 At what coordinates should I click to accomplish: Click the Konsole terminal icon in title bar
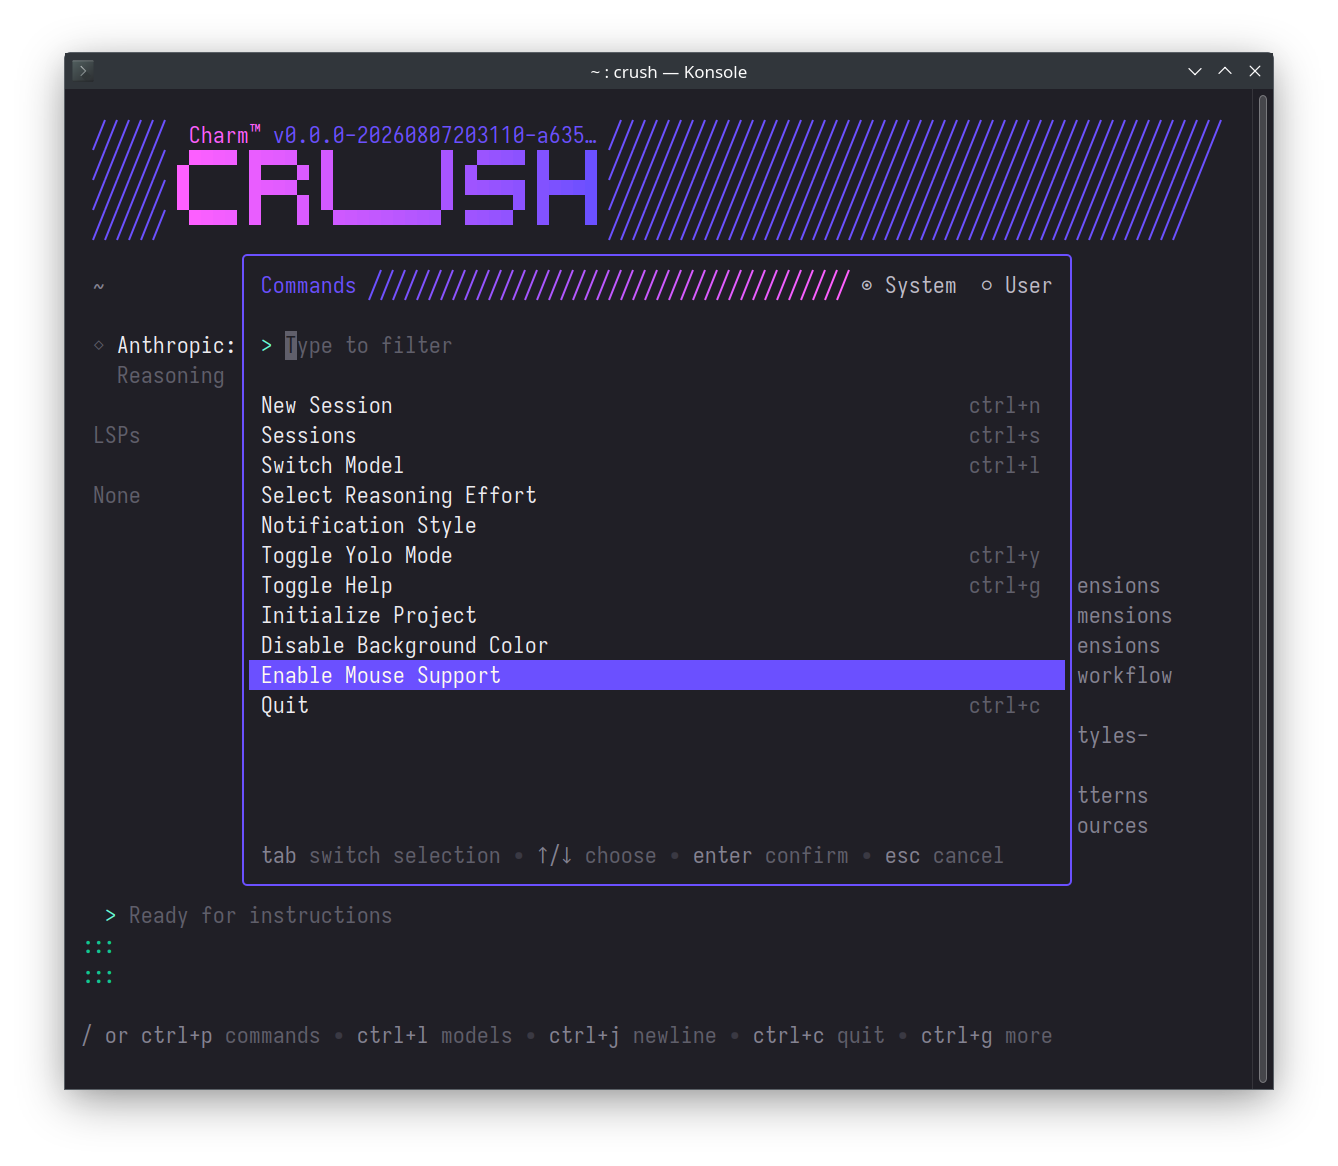click(x=83, y=70)
